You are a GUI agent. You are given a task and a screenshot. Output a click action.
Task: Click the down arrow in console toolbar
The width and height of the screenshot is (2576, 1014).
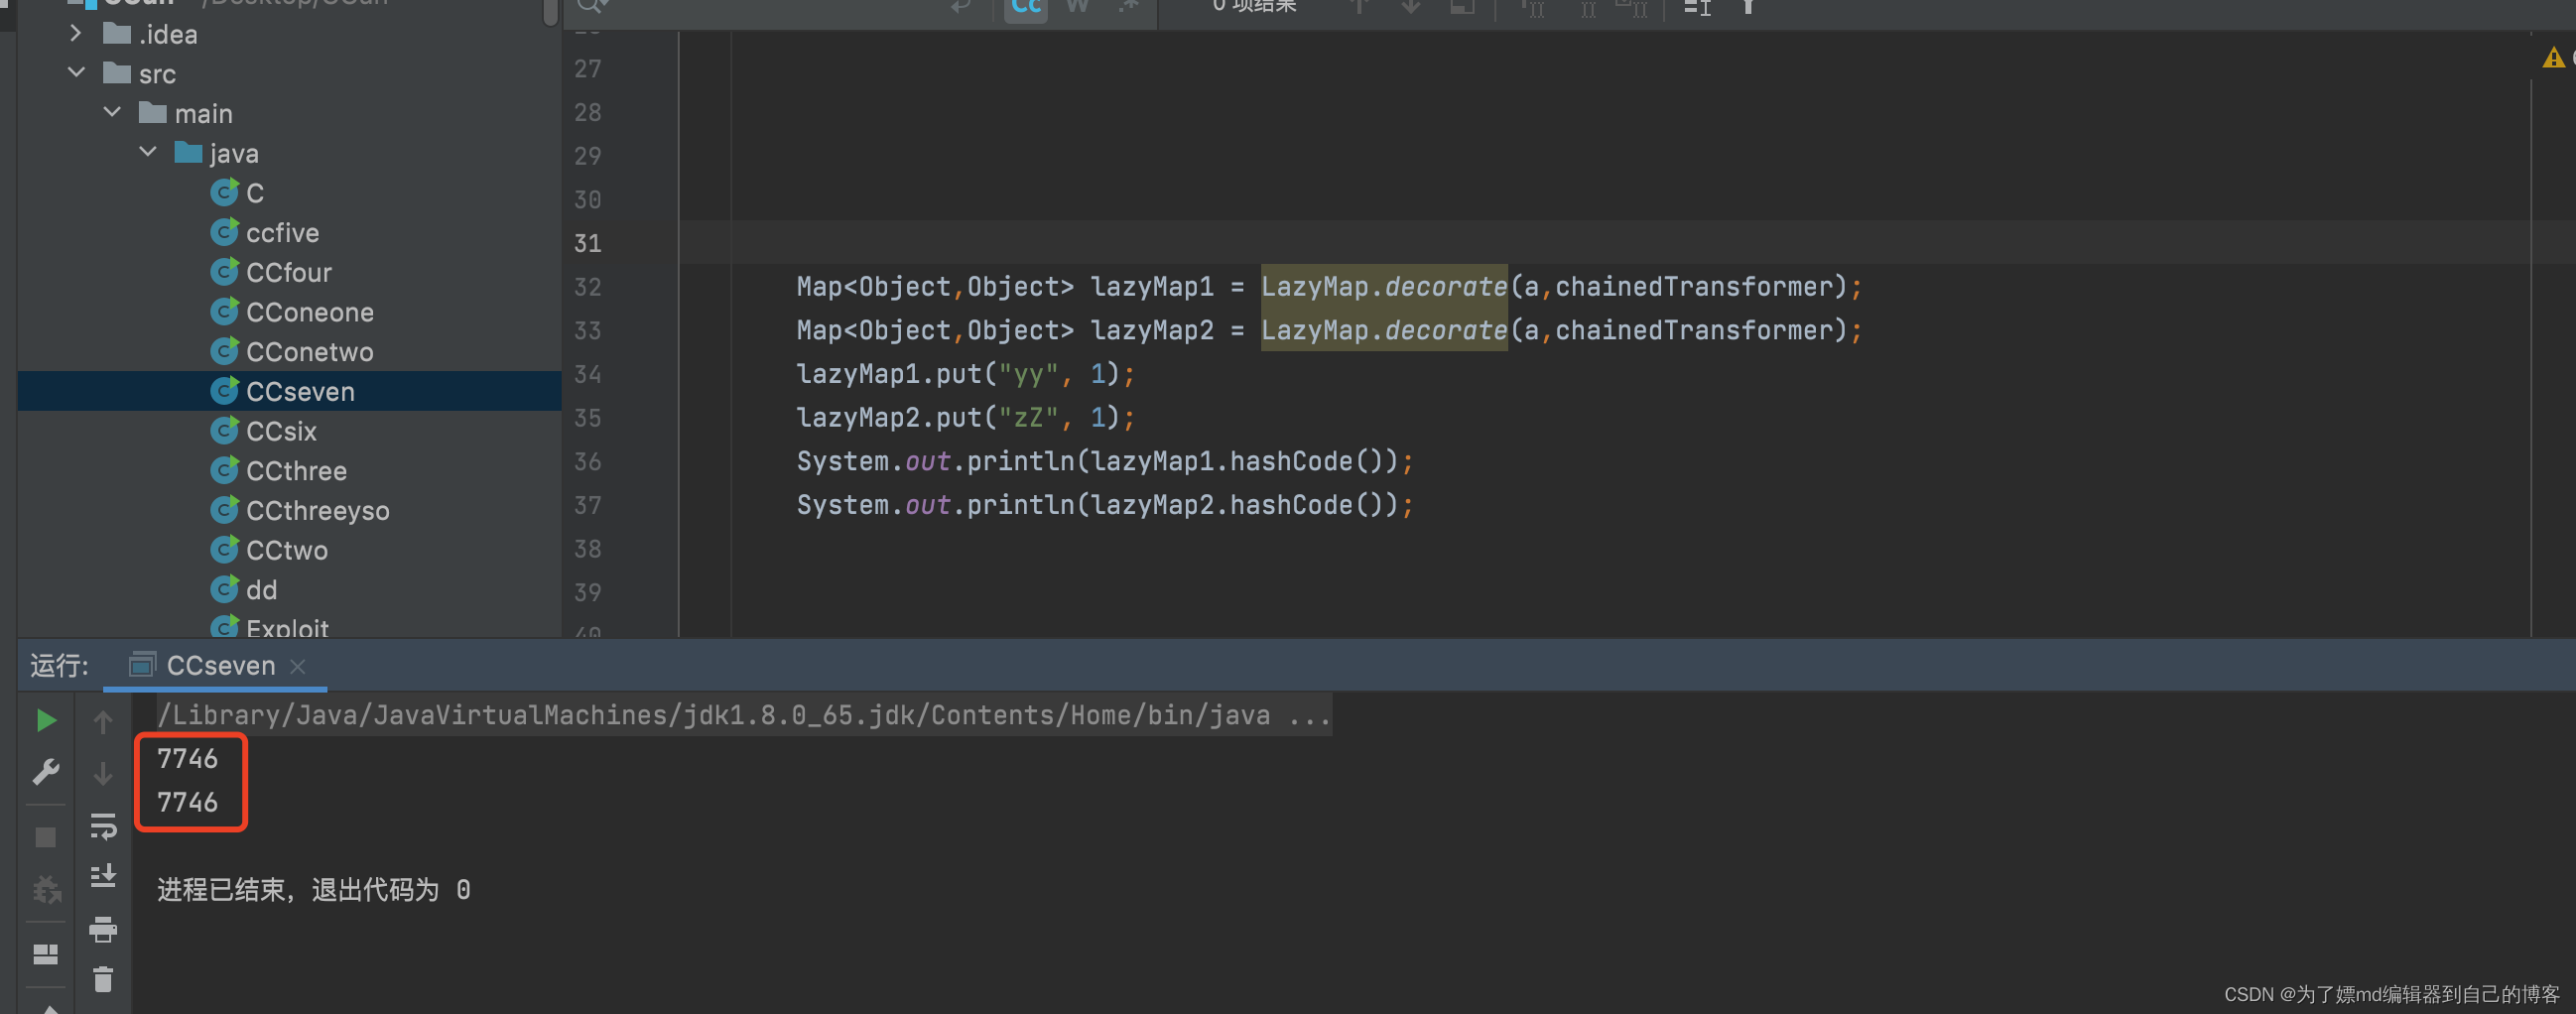pyautogui.click(x=103, y=773)
